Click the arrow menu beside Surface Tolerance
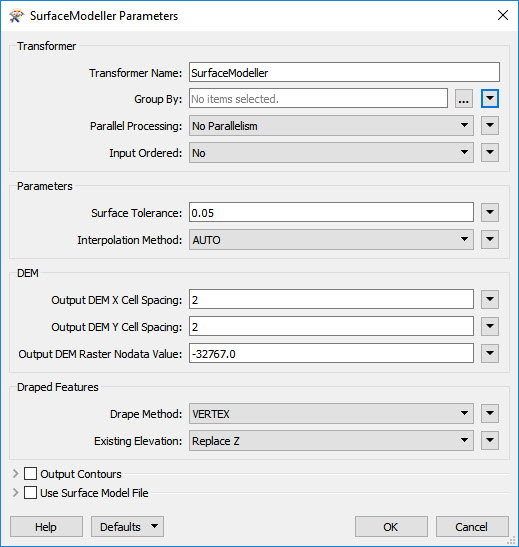This screenshot has width=519, height=547. click(x=490, y=212)
